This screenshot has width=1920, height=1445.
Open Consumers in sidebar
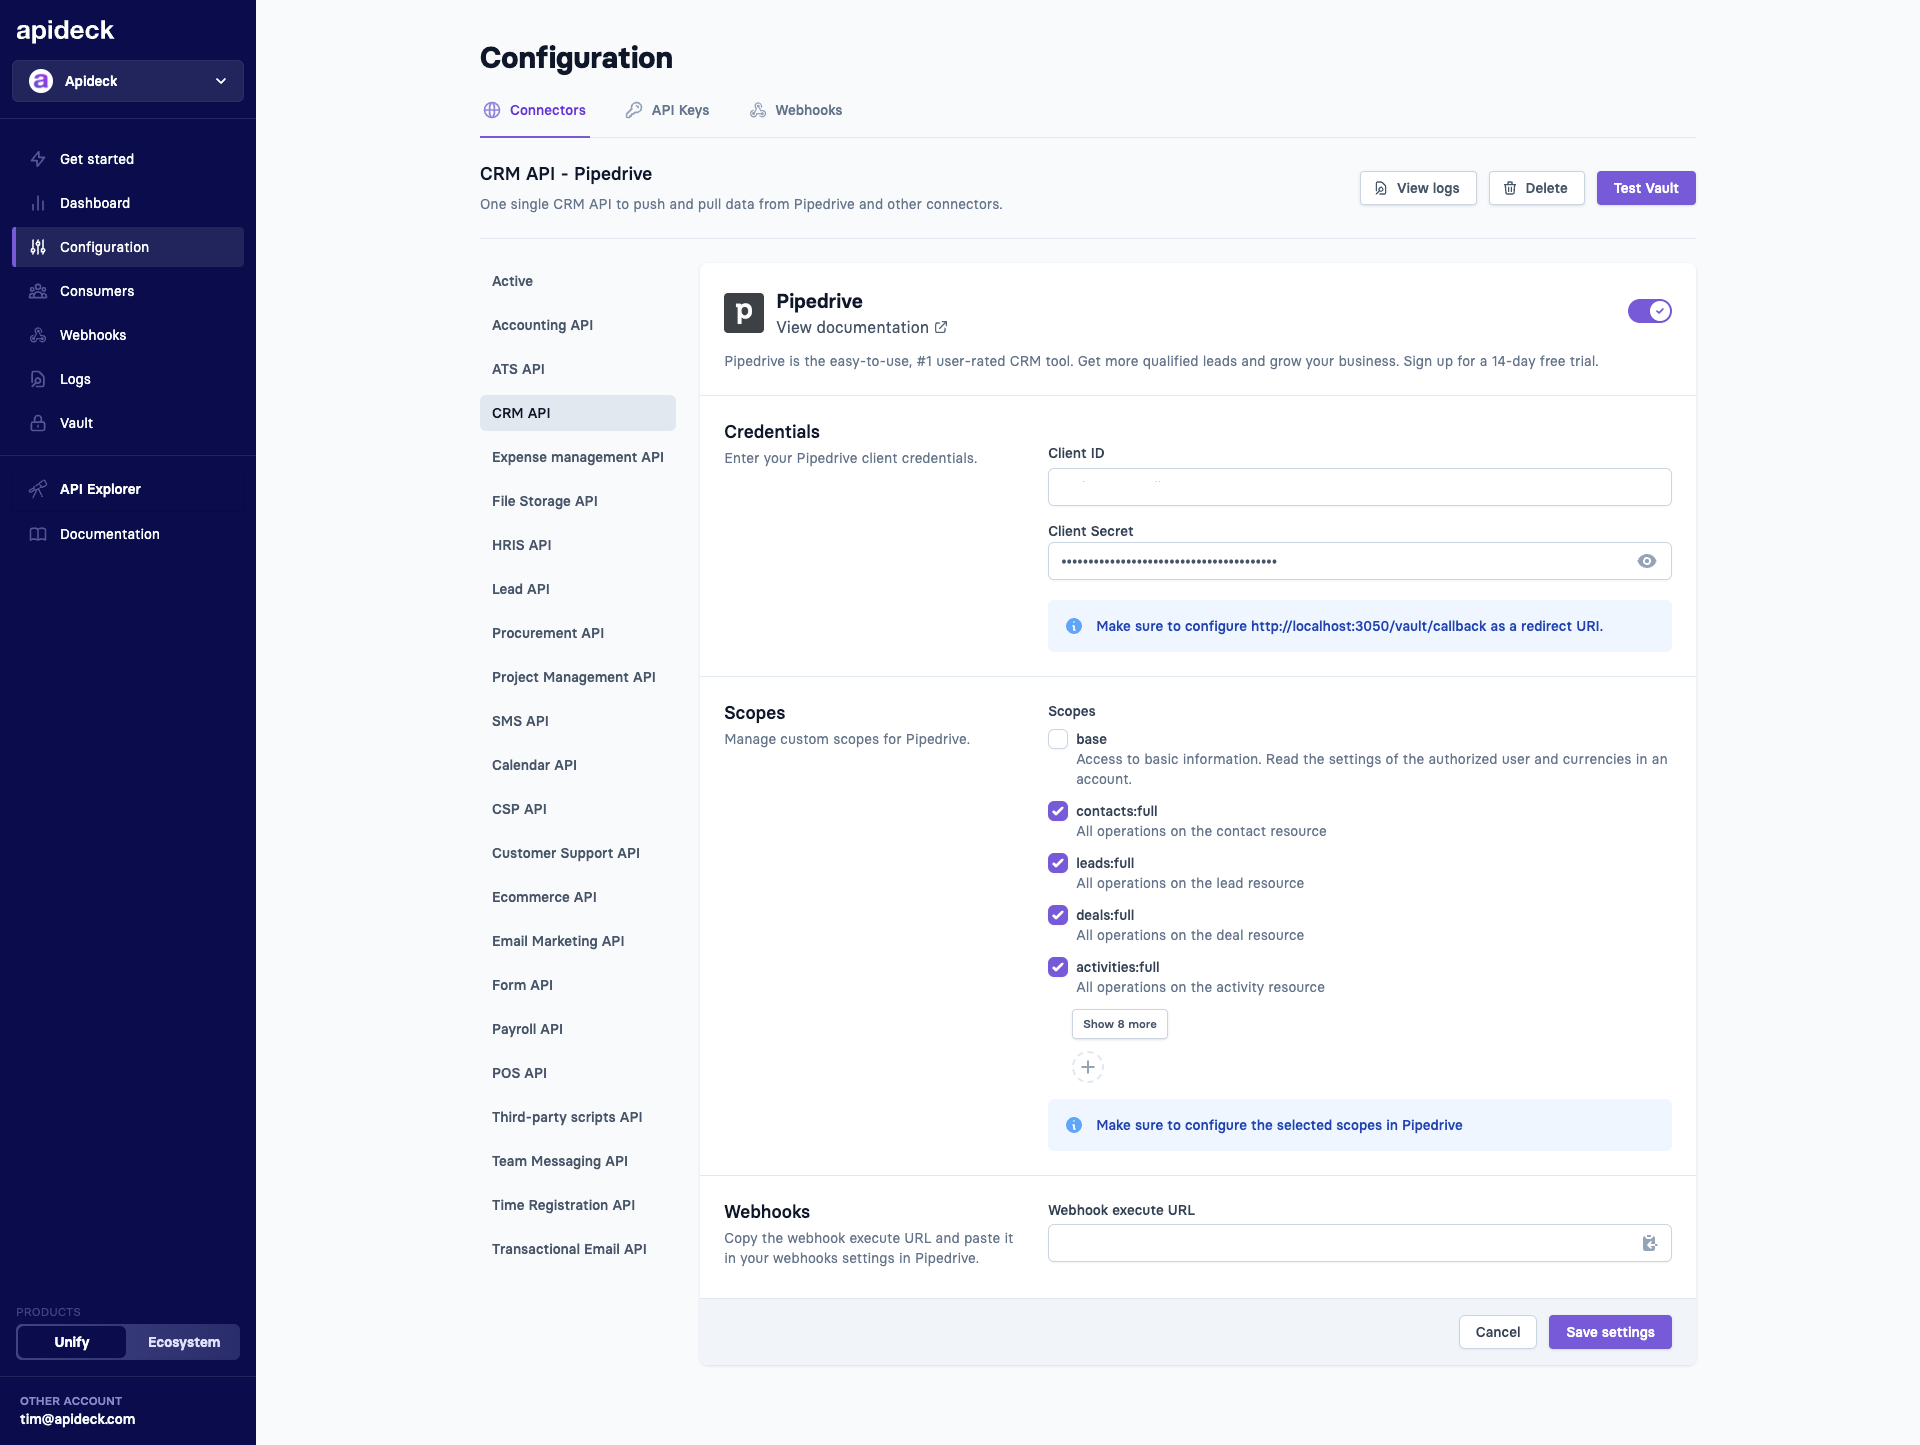128,291
